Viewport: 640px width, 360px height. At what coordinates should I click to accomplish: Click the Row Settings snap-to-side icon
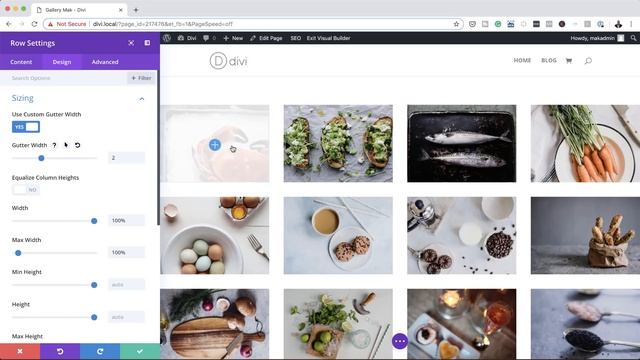click(x=147, y=43)
